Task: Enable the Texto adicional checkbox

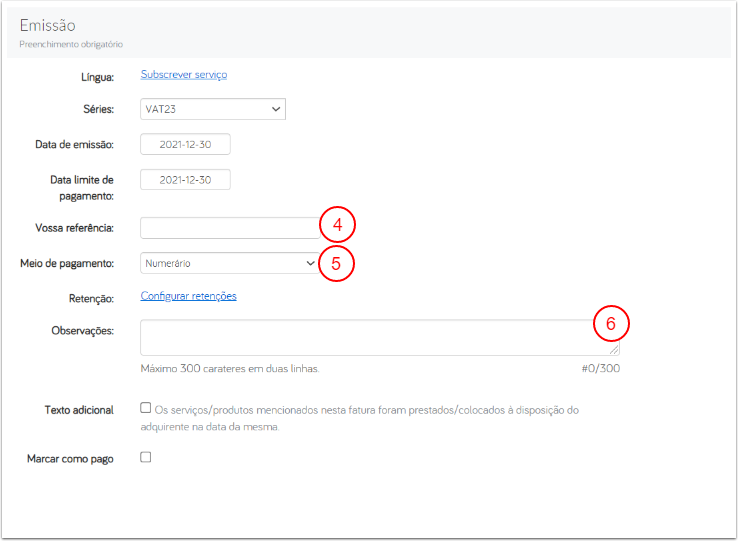Action: (146, 409)
